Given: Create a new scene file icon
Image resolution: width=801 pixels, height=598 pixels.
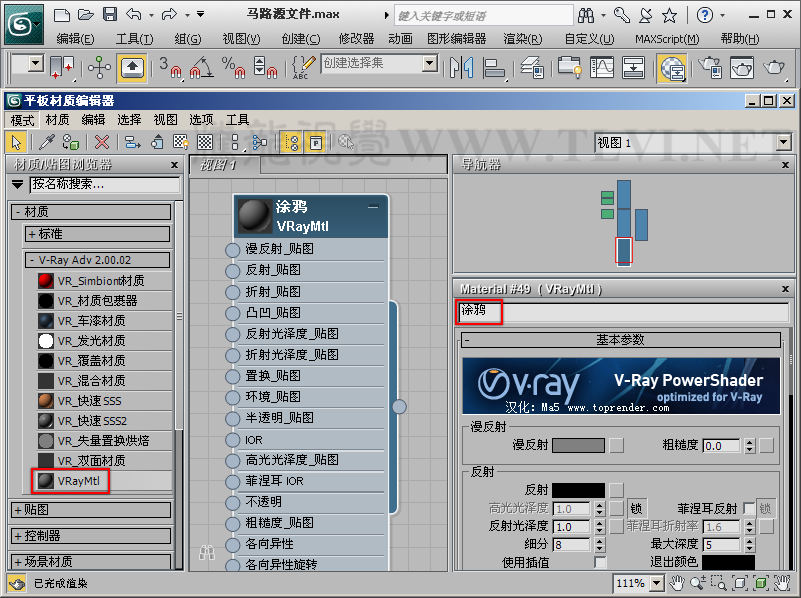Looking at the screenshot, I should point(62,15).
